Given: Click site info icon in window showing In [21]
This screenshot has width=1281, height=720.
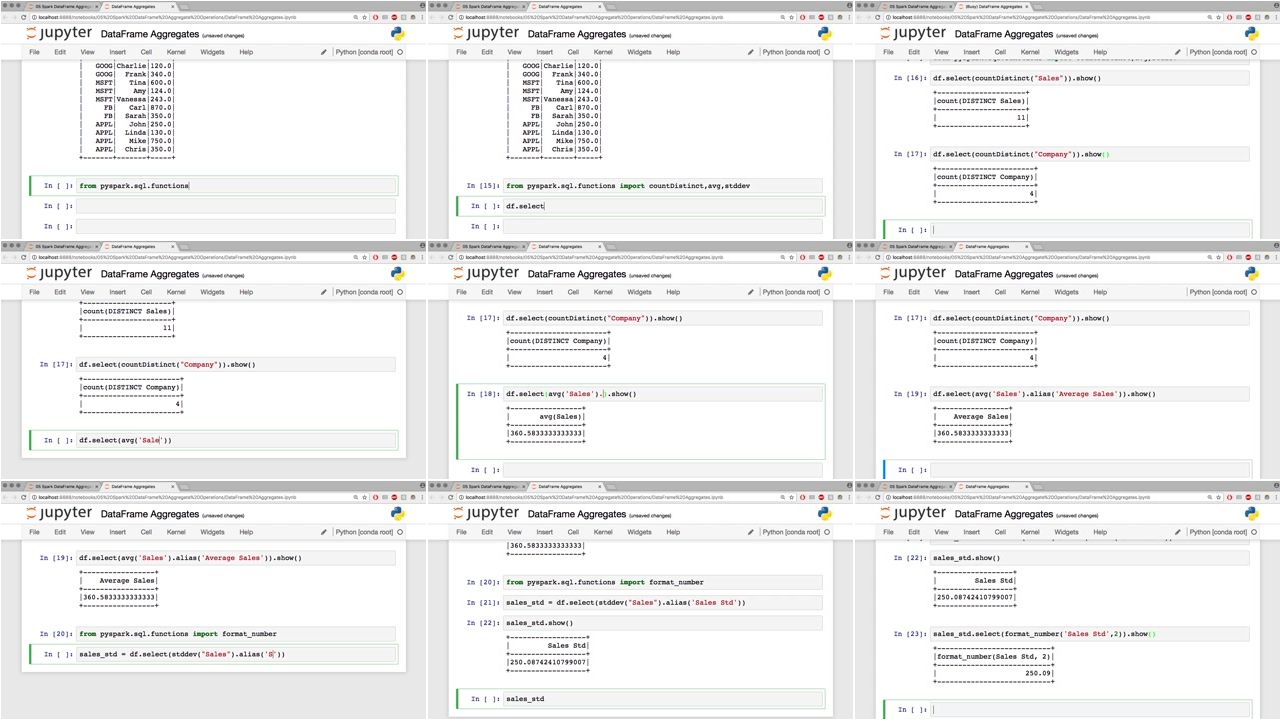Looking at the screenshot, I should click(462, 497).
